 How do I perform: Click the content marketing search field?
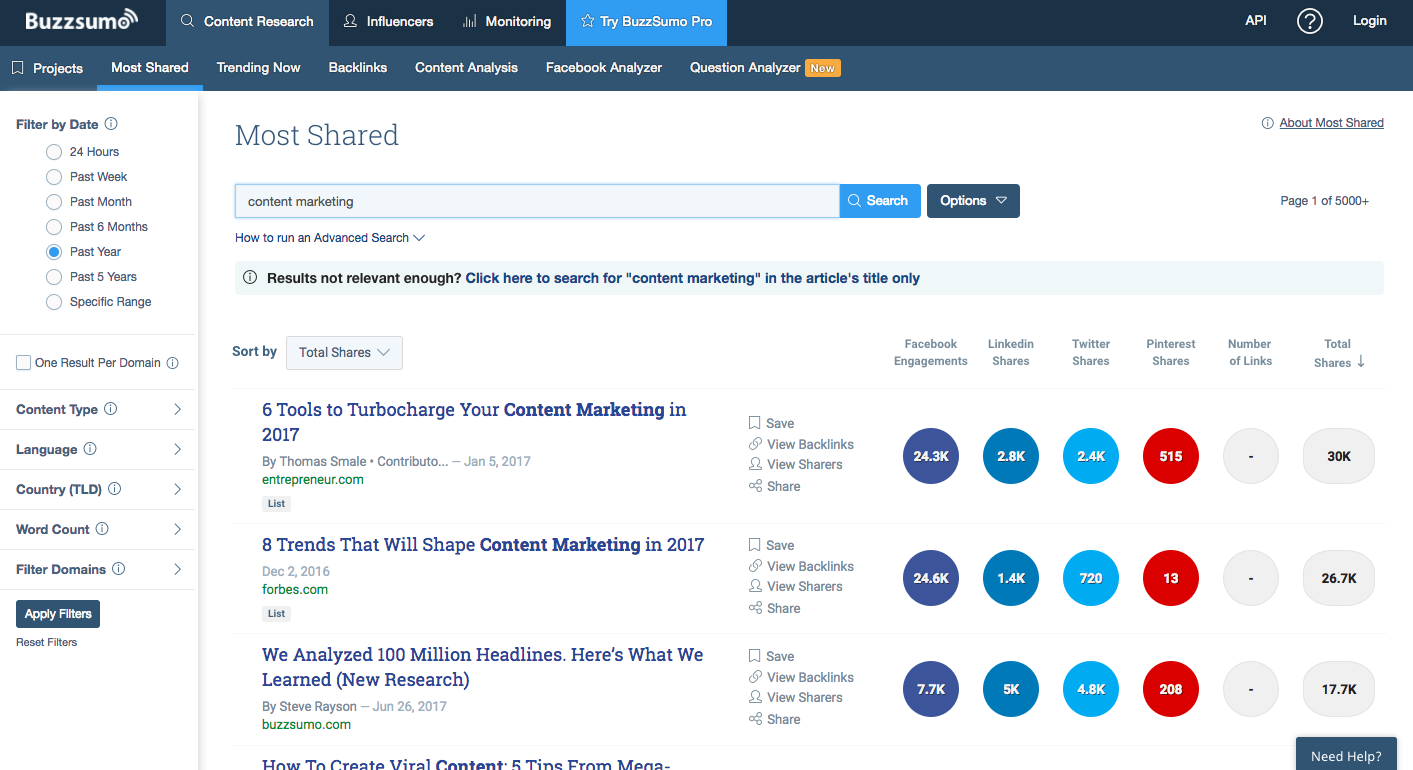tap(537, 201)
